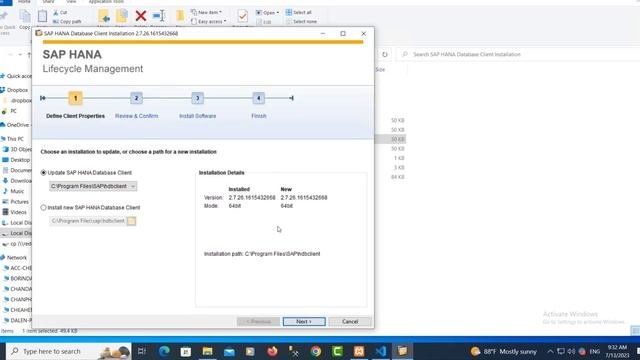Open Microsoft Edge from the taskbar

coord(164,351)
